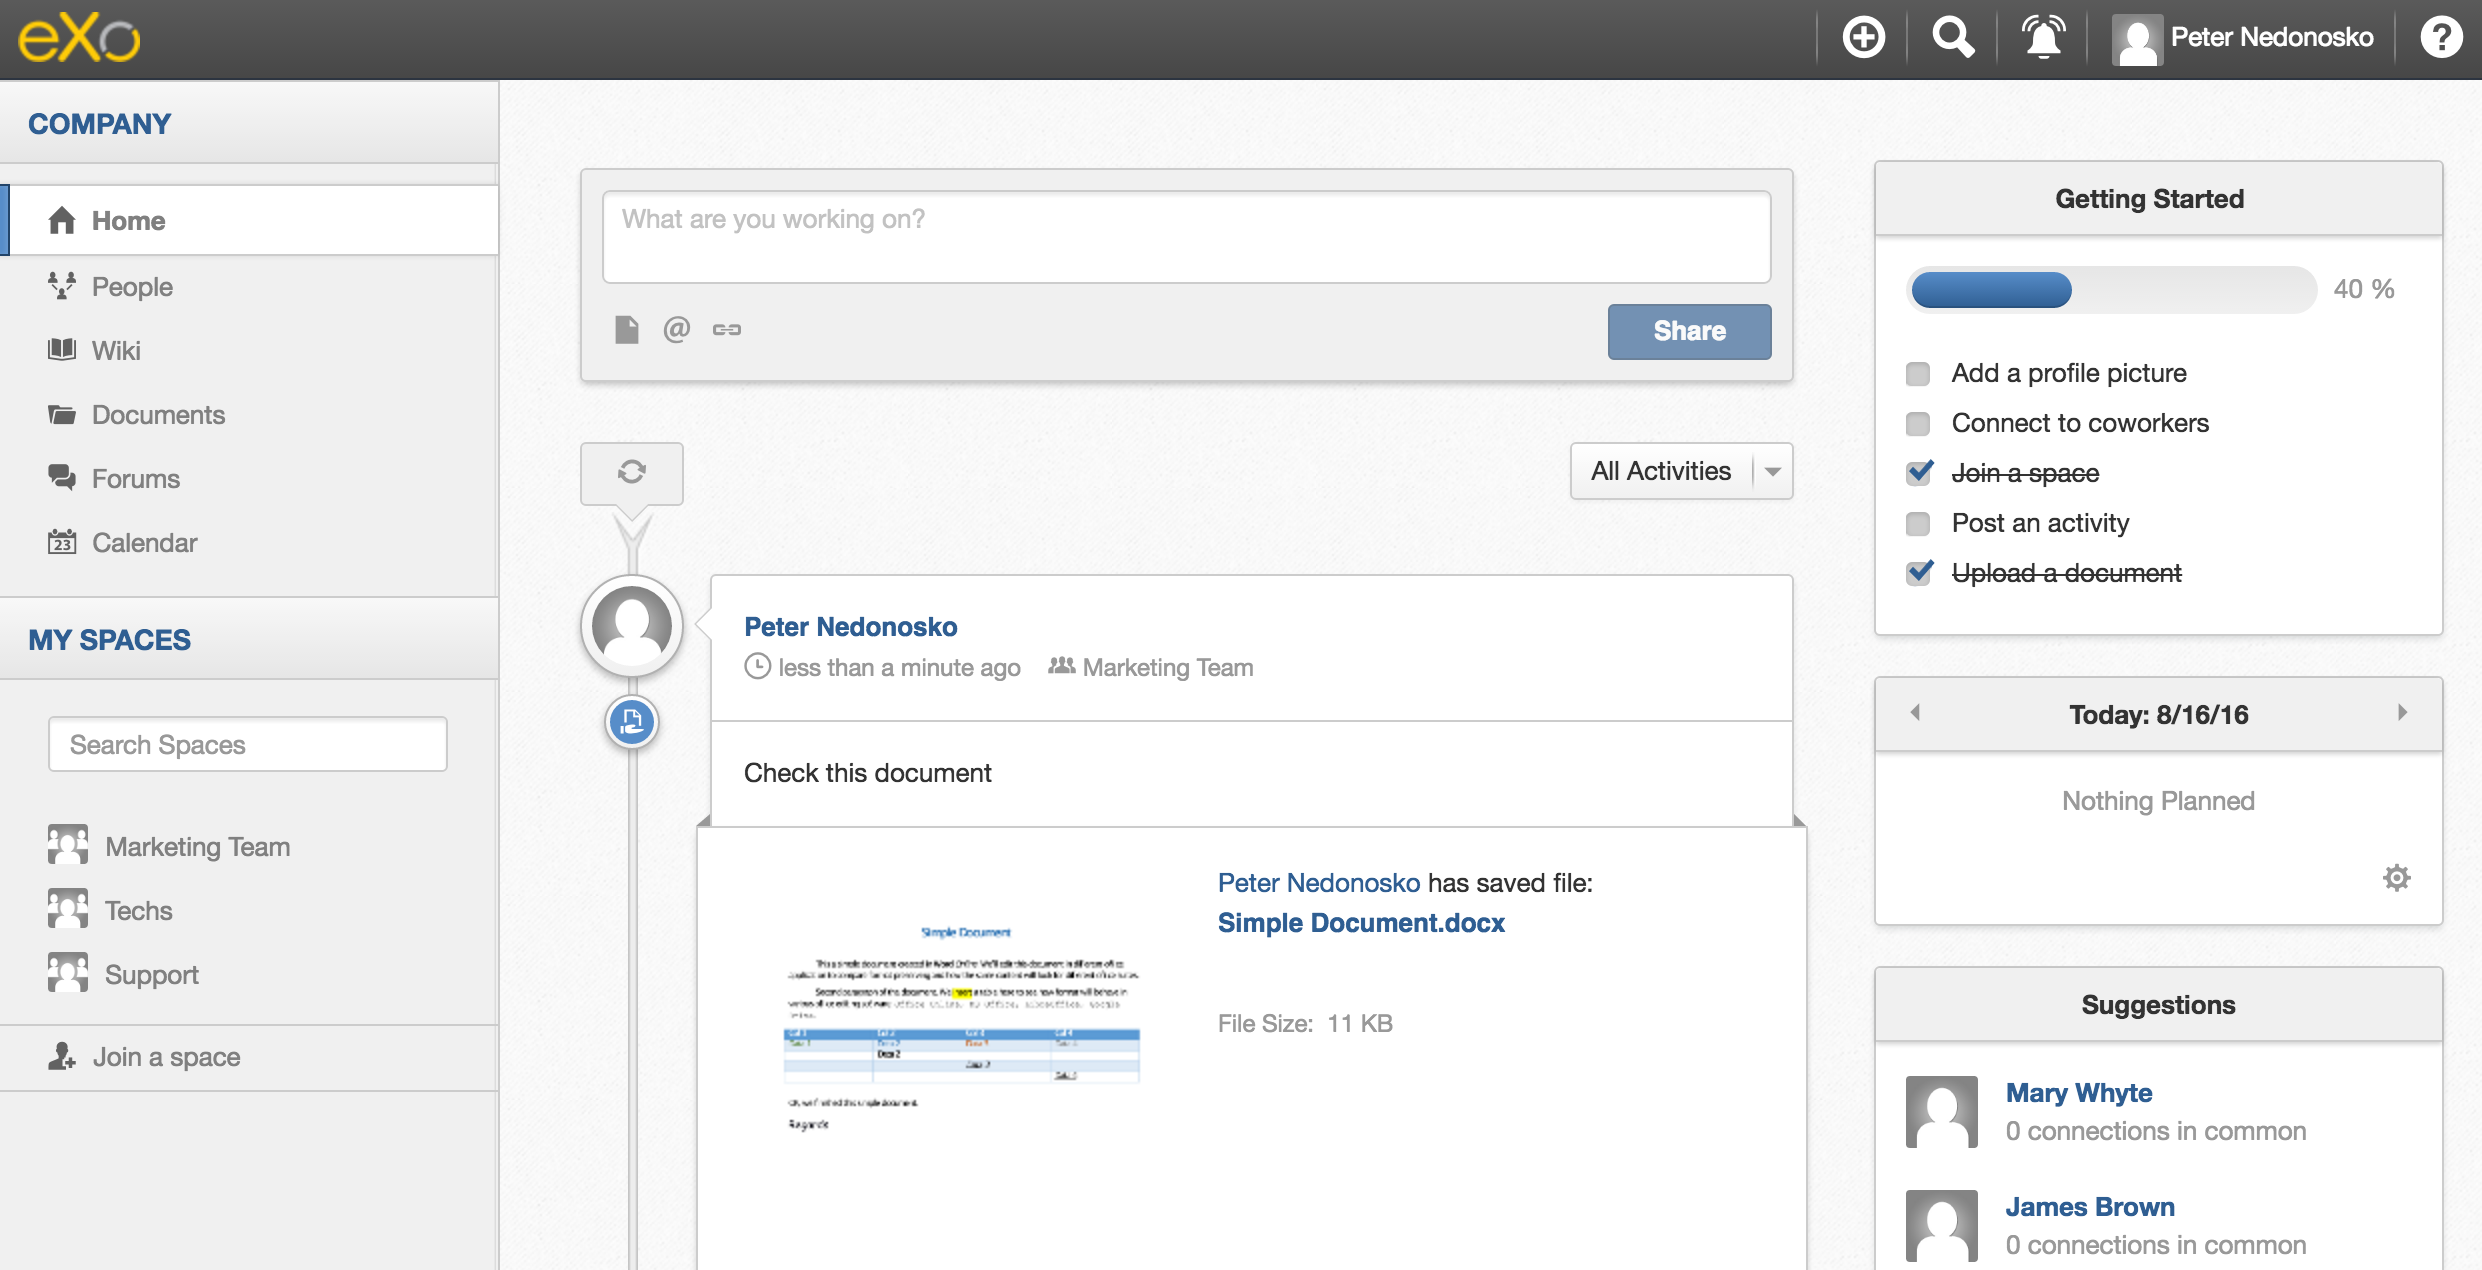Toggle the Join a space checkbox
2482x1270 pixels.
(x=1919, y=473)
